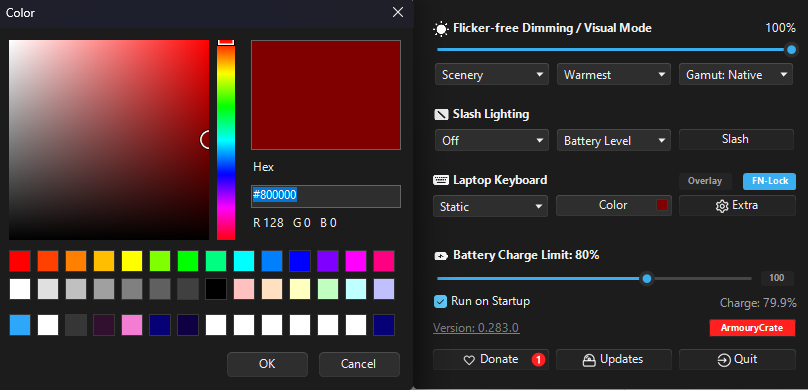Toggle the keyboard Overlay button
808x390 pixels.
(x=705, y=181)
